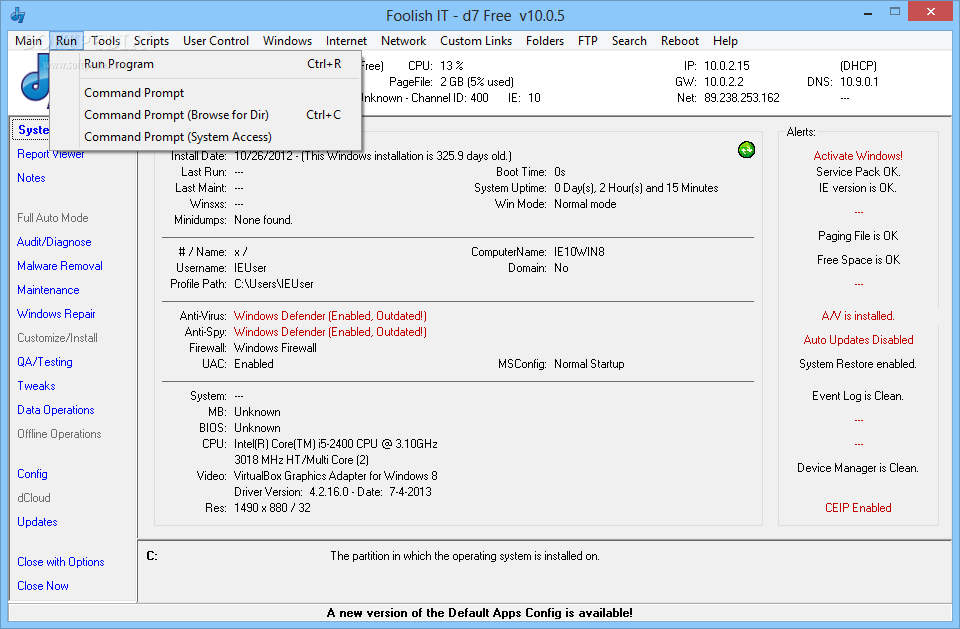
Task: Open the Tools menu
Action: tap(105, 40)
